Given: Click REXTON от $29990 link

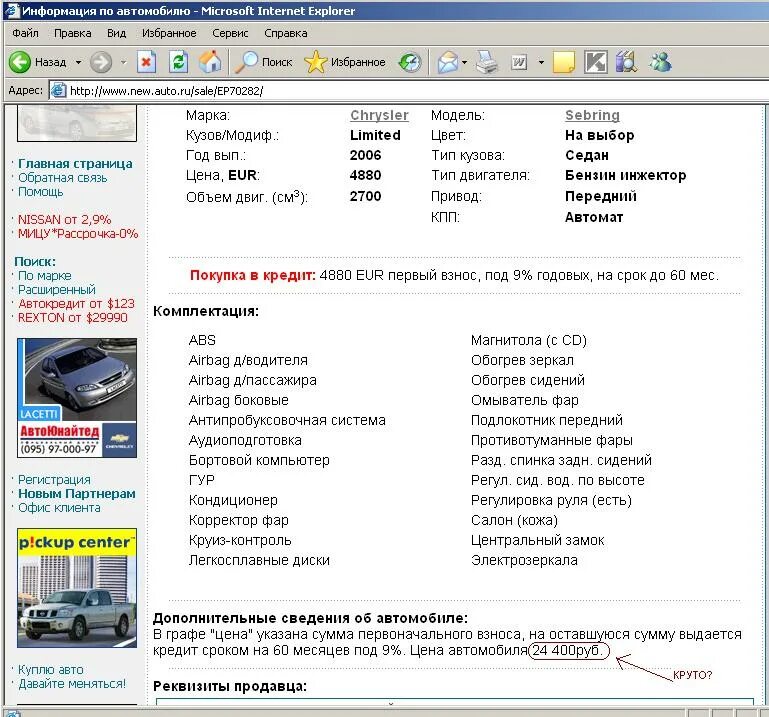Looking at the screenshot, I should tap(73, 317).
